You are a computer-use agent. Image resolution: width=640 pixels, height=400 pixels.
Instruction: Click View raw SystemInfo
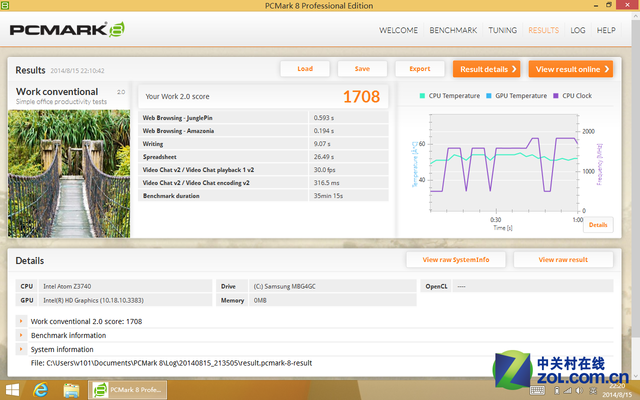pyautogui.click(x=456, y=260)
